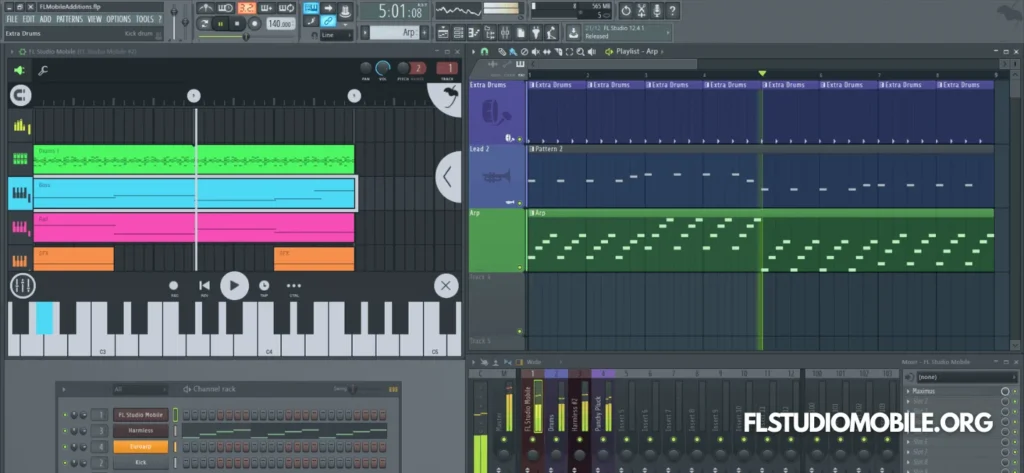1024x473 pixels.
Task: Pause playback with the main transport pause button
Action: click(221, 24)
